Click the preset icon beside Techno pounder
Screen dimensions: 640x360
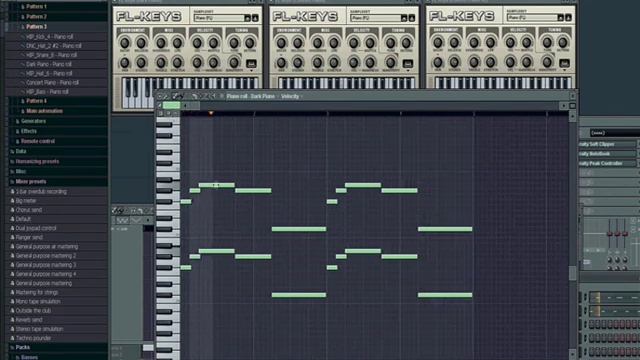pos(12,338)
